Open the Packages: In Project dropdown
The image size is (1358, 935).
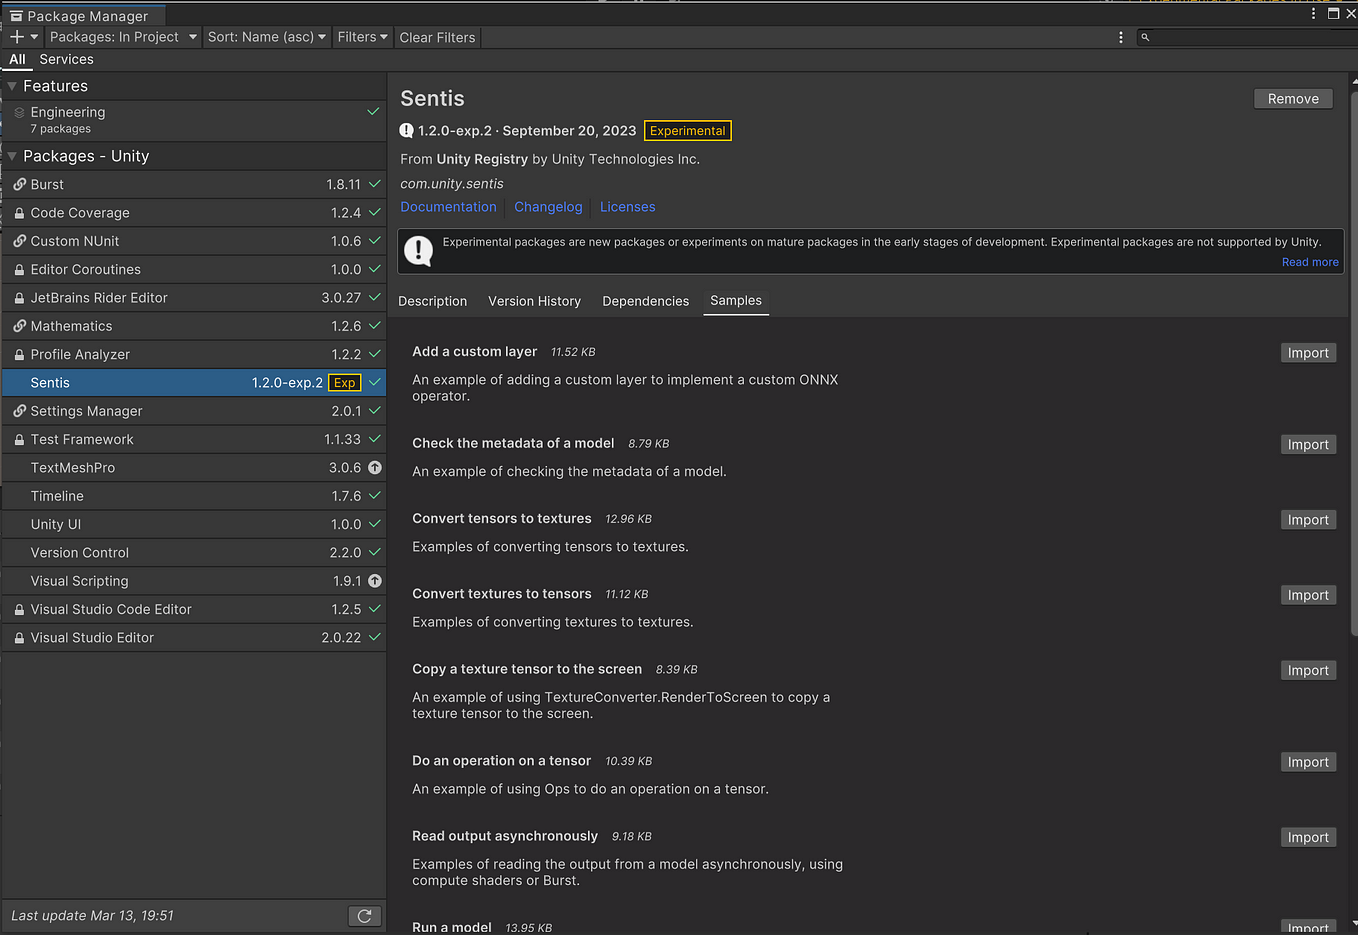[123, 37]
